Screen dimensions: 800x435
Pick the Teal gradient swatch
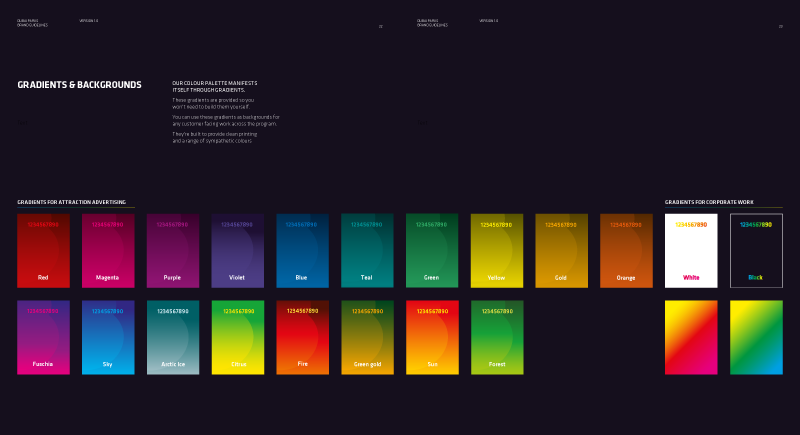[367, 251]
